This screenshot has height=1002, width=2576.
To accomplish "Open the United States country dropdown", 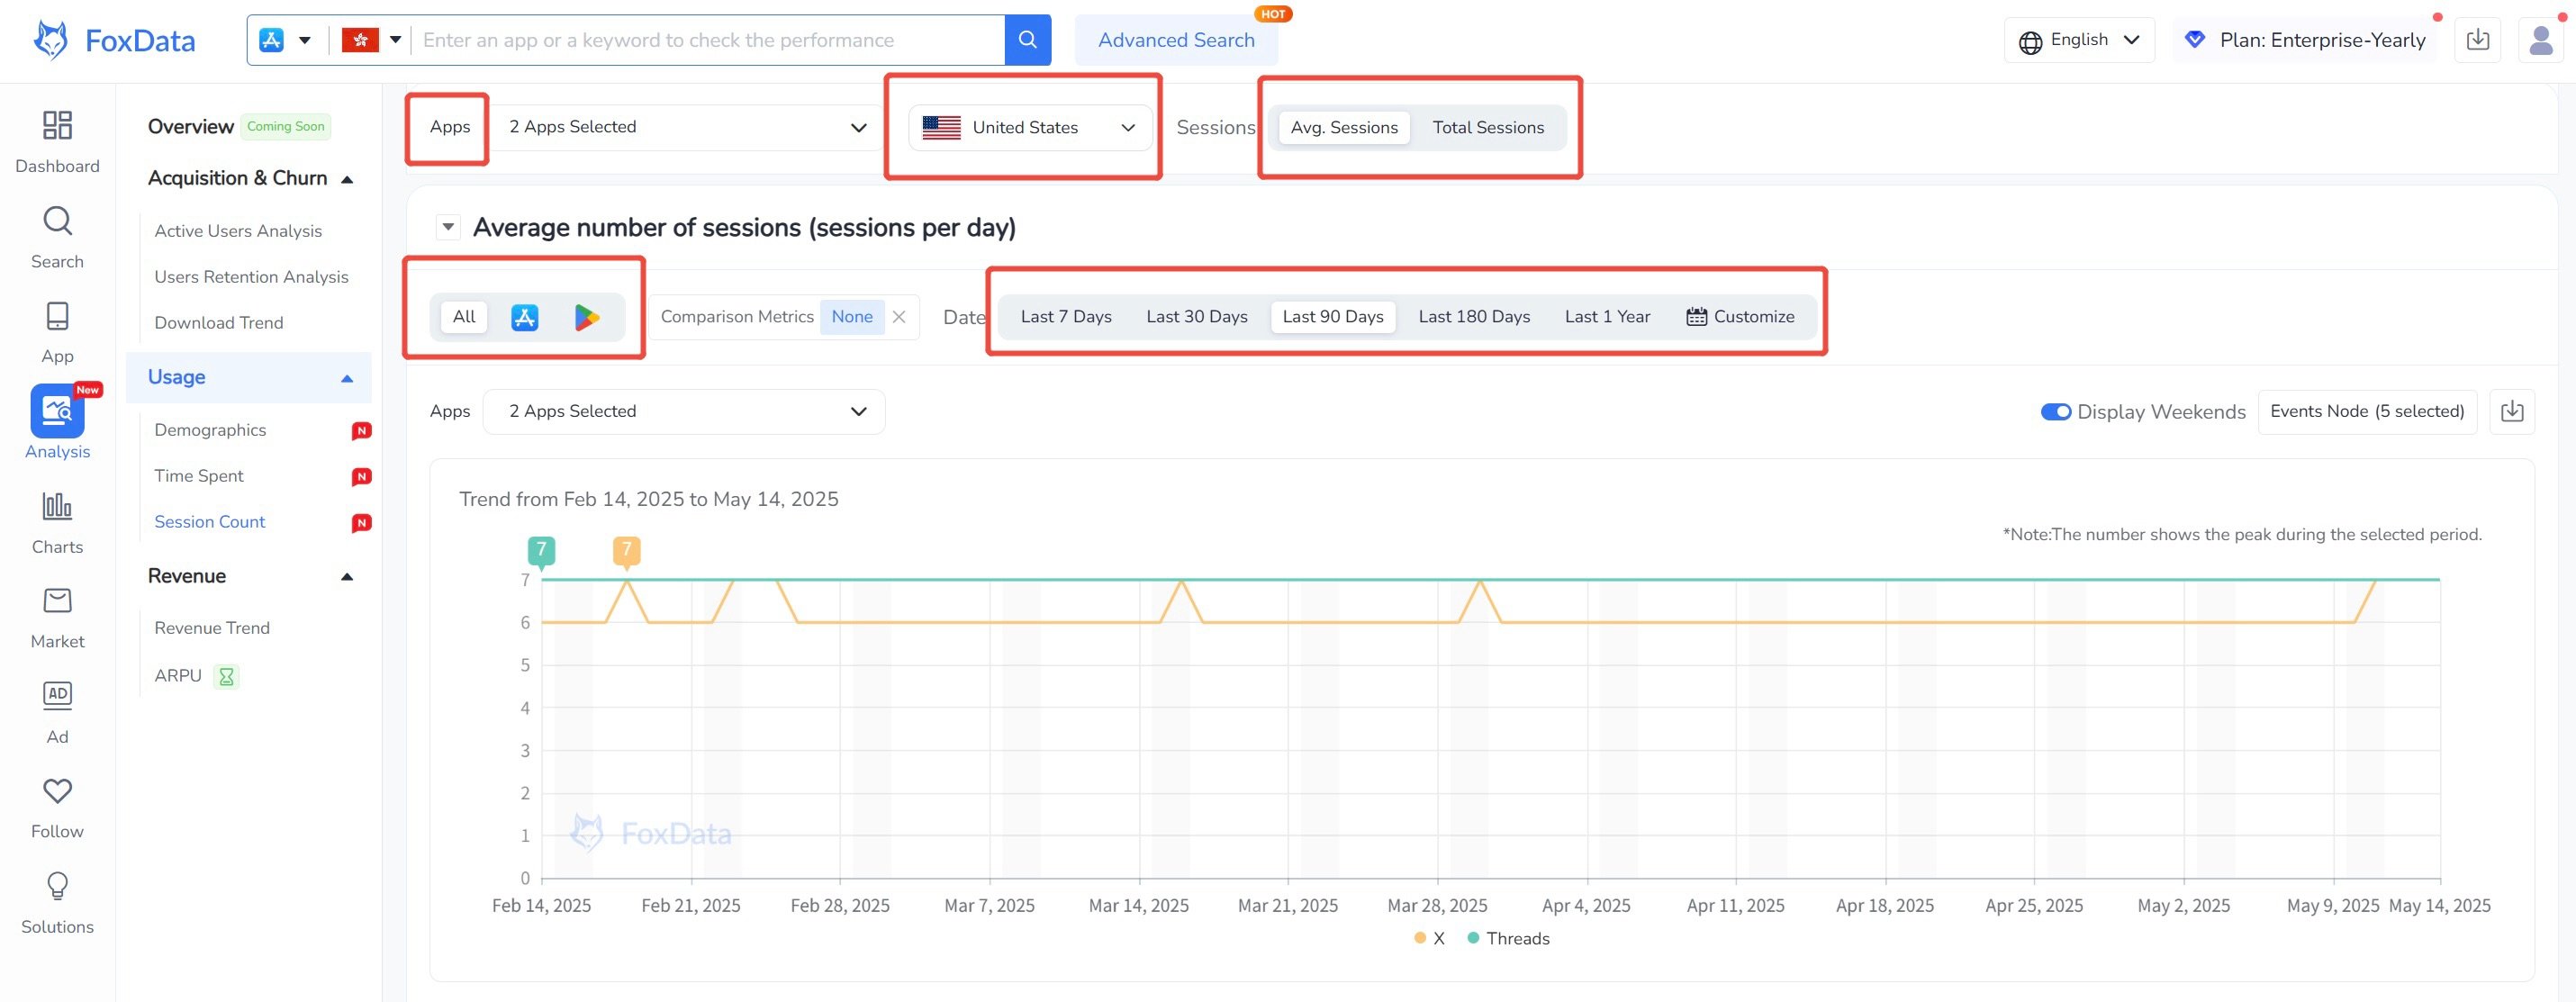I will coord(1030,128).
